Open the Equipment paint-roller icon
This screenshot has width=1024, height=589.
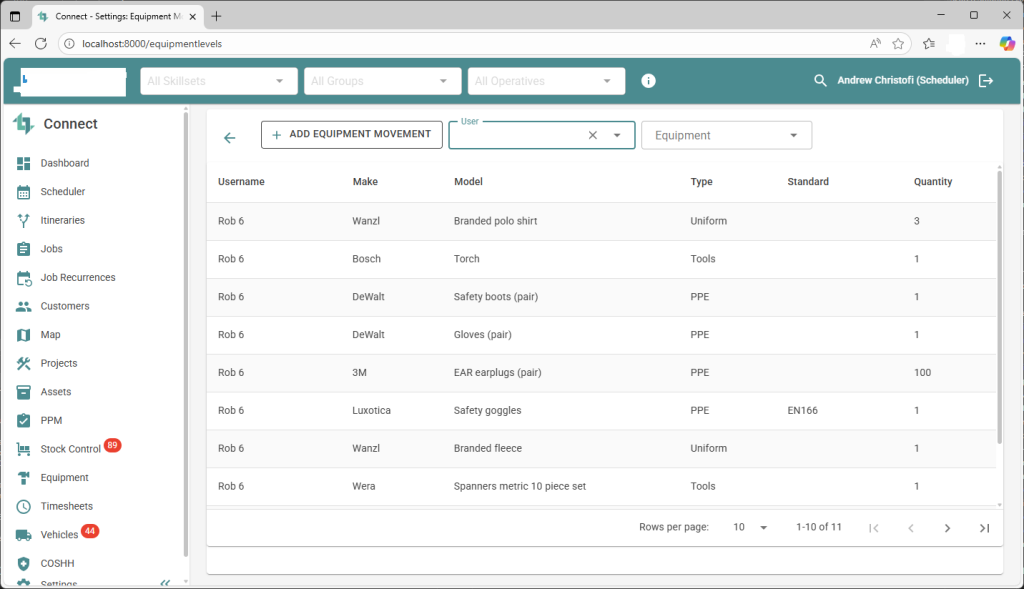pos(24,478)
